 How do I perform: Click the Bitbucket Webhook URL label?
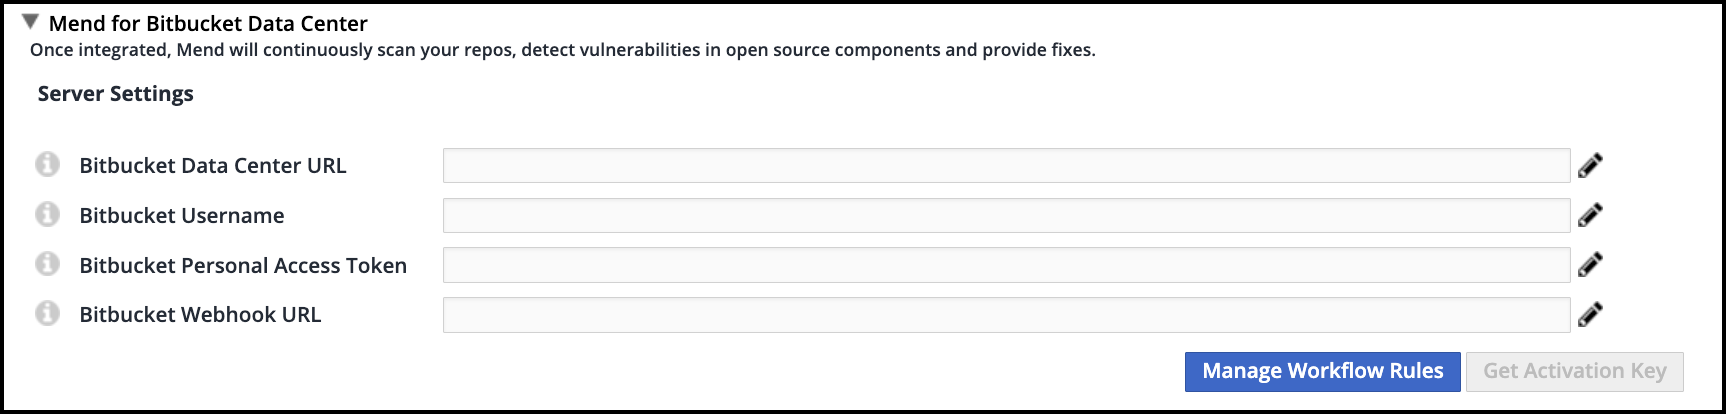tap(200, 315)
